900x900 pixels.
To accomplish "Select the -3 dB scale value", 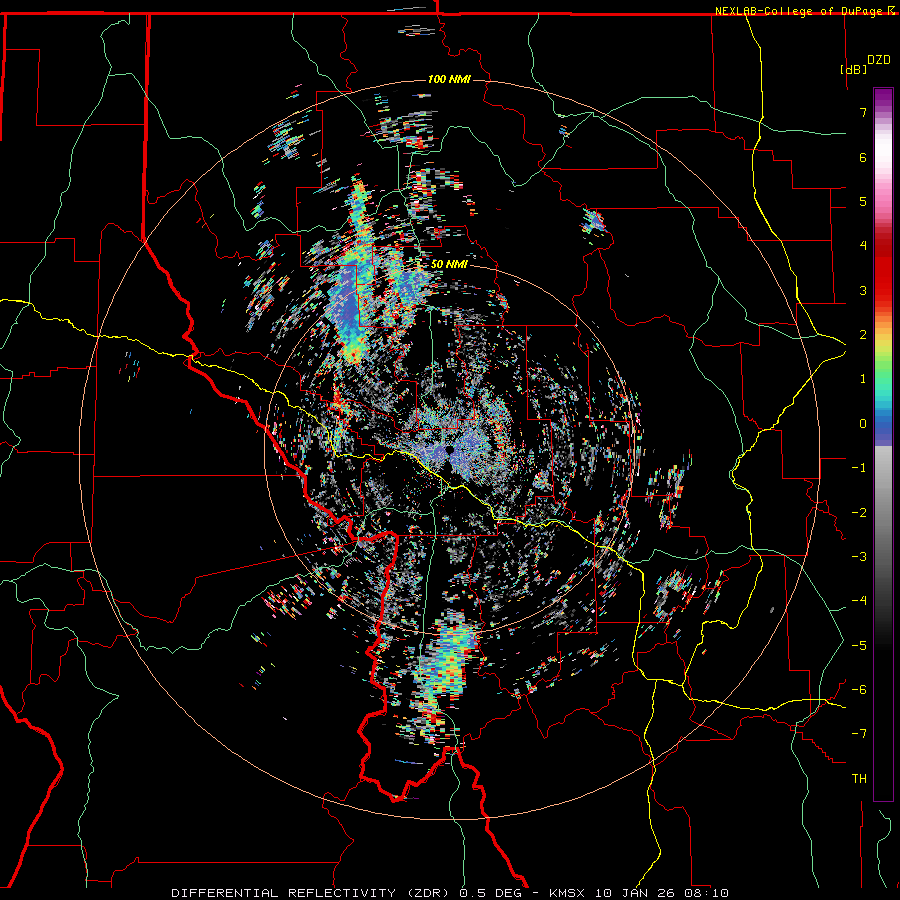I will point(859,557).
